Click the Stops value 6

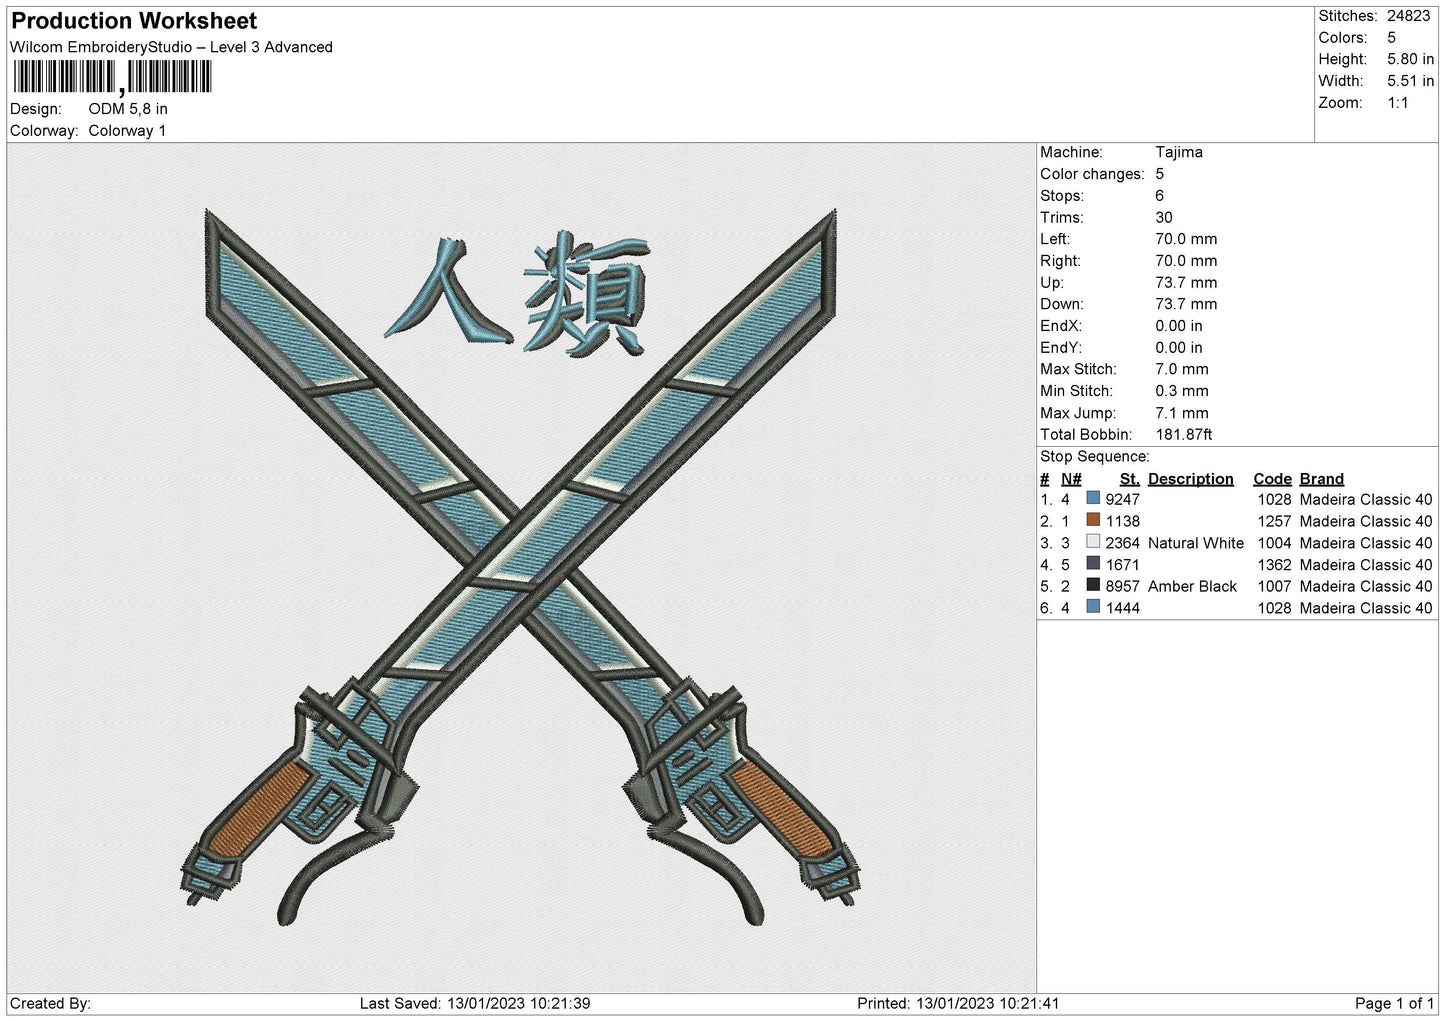tap(1160, 196)
